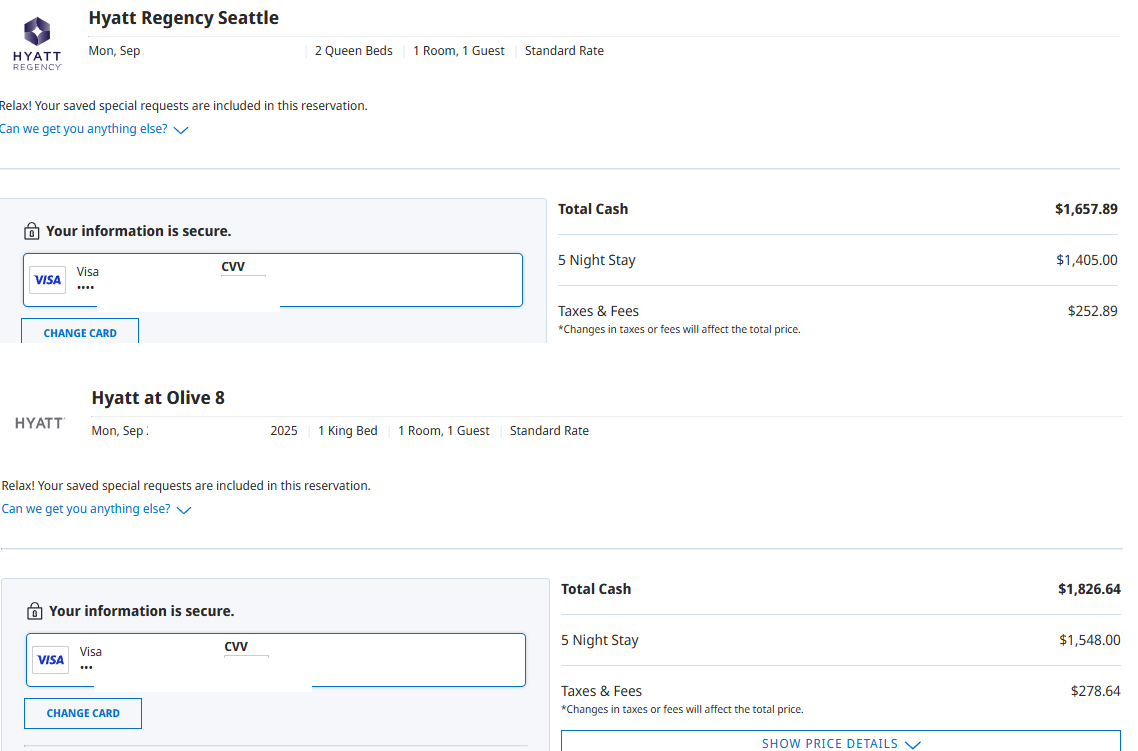Click the $278.64 taxes and fees amount
The image size is (1138, 751).
click(x=1095, y=691)
